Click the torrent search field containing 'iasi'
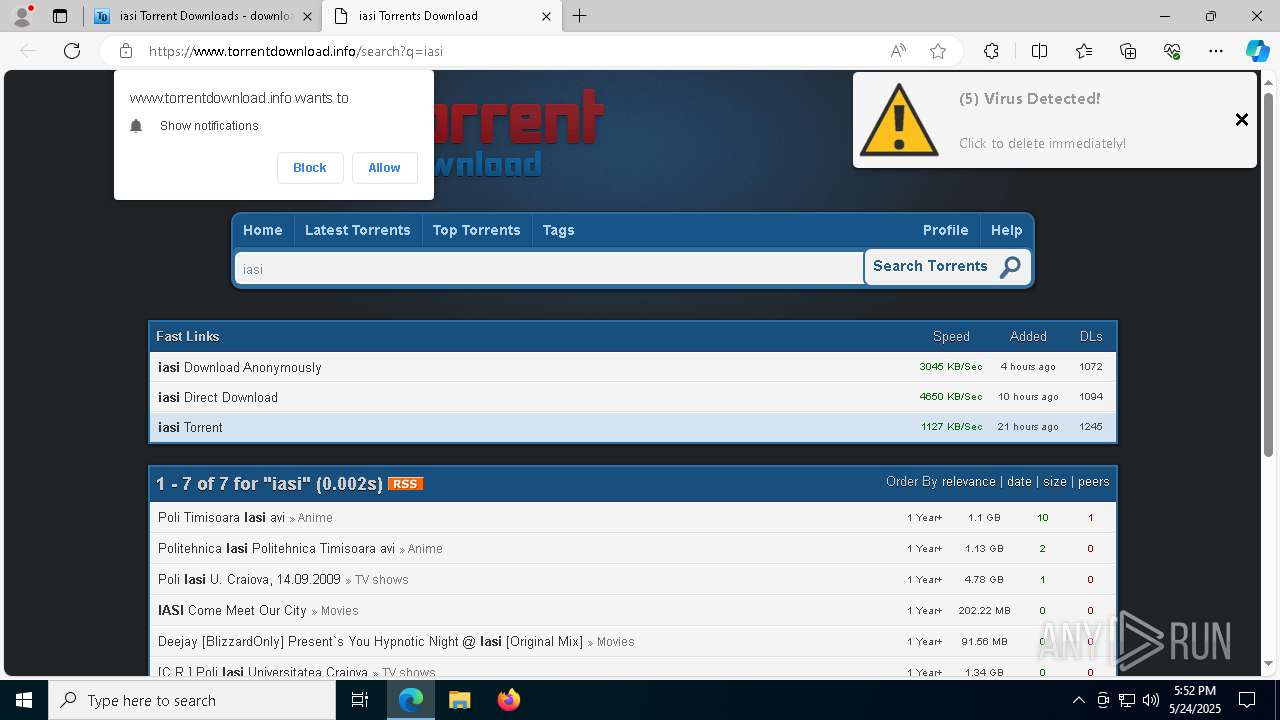The image size is (1280, 720). coord(549,269)
